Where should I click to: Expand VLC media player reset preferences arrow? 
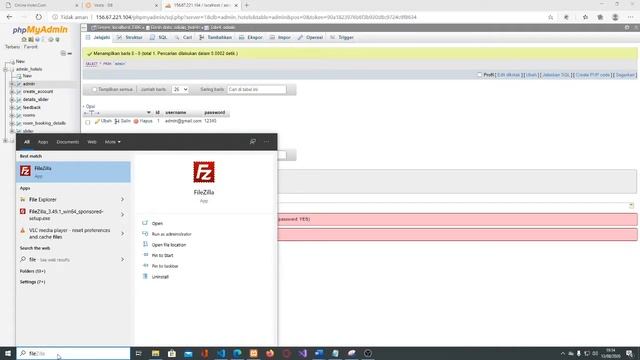122,233
